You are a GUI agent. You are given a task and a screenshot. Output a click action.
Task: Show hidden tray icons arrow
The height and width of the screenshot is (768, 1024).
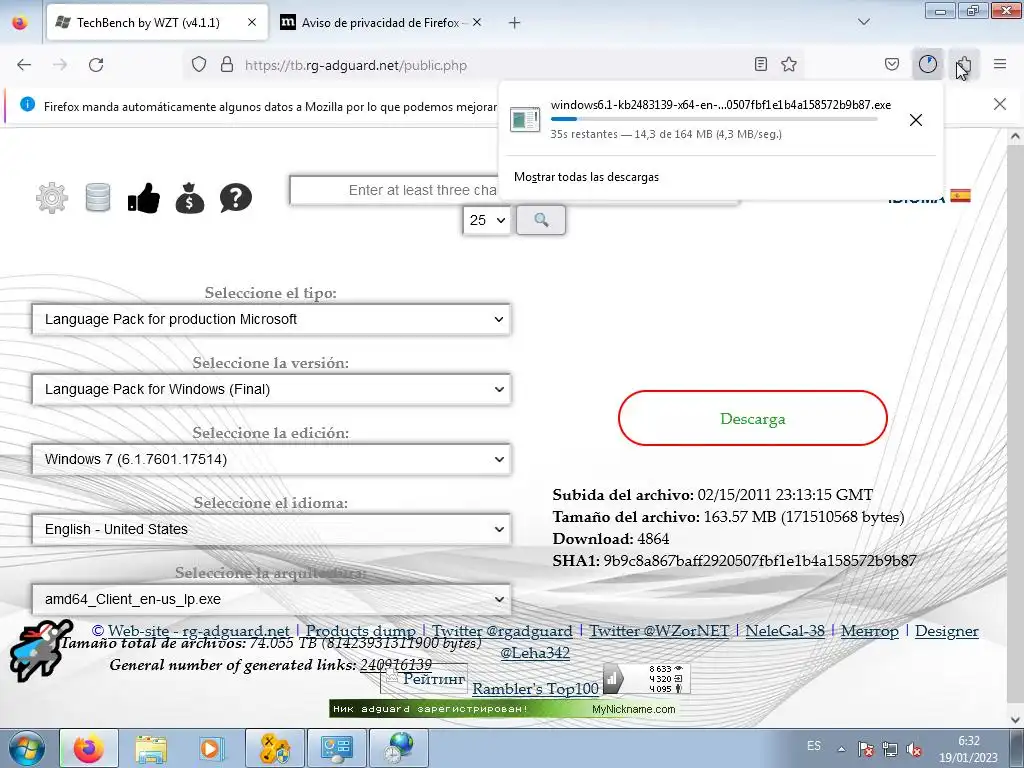pyautogui.click(x=842, y=749)
